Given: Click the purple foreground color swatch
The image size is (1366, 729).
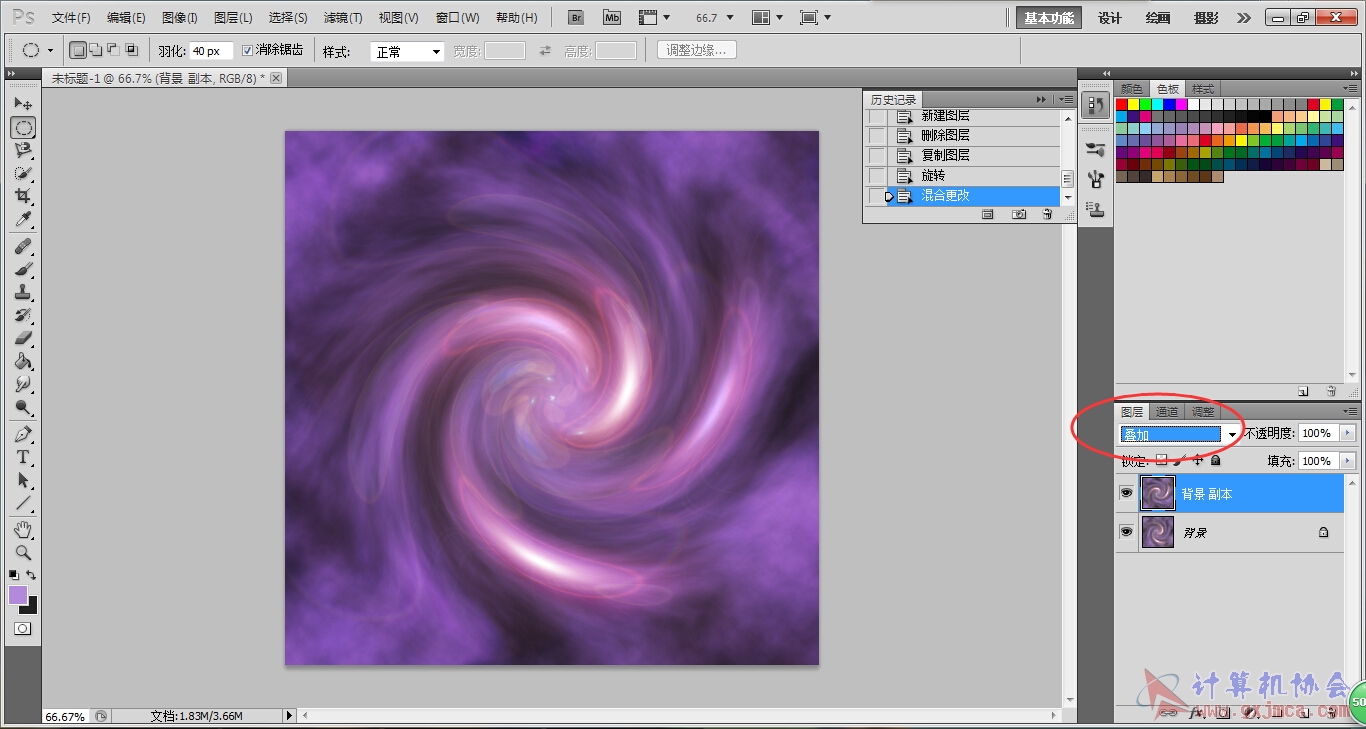Looking at the screenshot, I should click(x=18, y=595).
